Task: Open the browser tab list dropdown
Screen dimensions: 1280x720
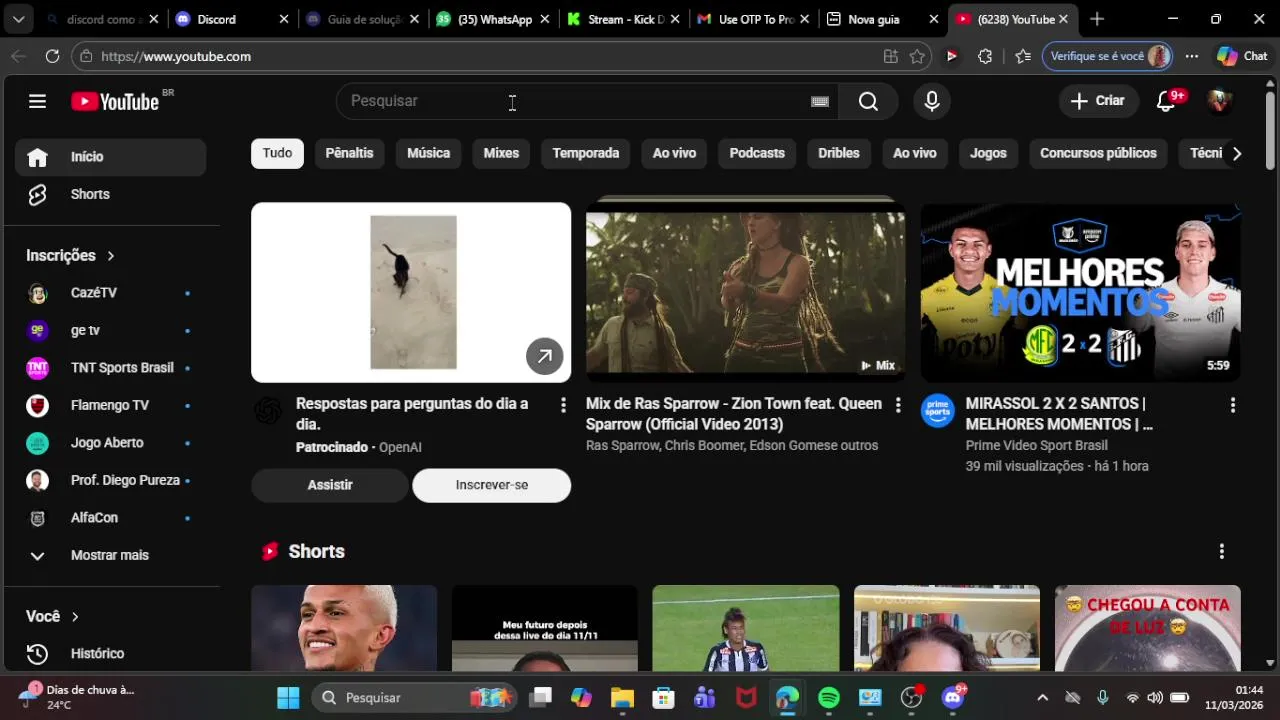Action: 18,19
